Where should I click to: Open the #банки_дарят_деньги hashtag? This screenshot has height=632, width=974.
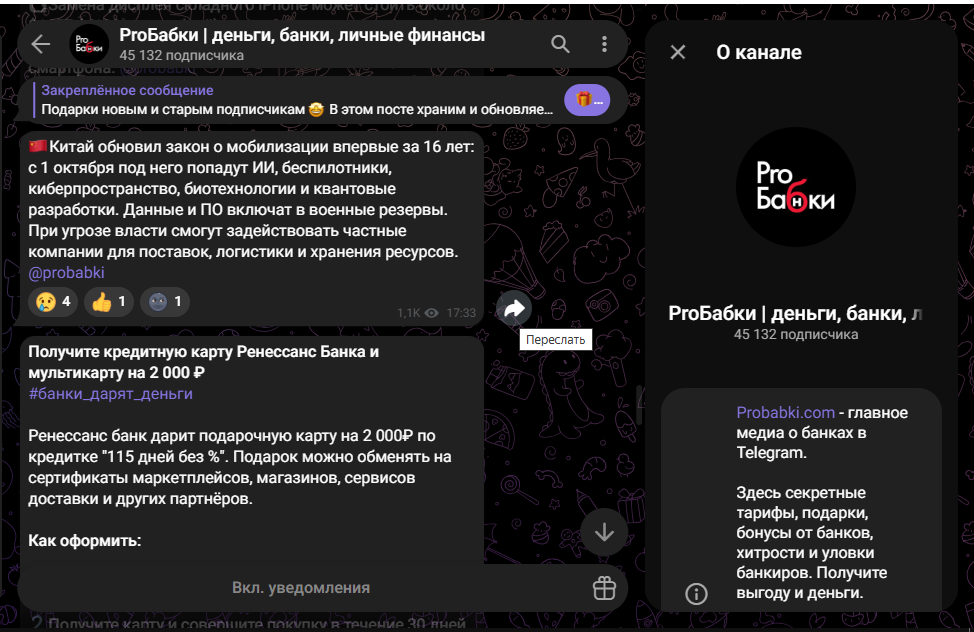(111, 393)
